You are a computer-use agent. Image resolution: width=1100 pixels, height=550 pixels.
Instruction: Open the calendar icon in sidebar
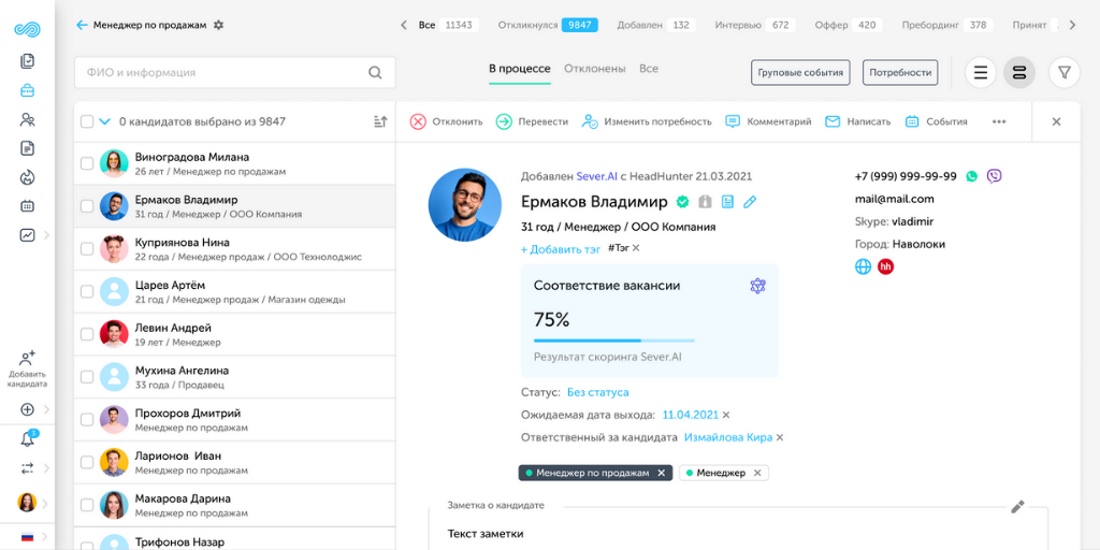tap(27, 206)
